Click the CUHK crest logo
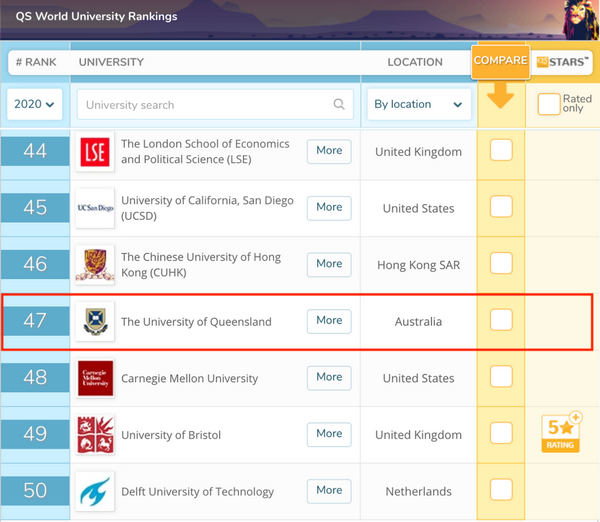This screenshot has height=522, width=600. (95, 264)
